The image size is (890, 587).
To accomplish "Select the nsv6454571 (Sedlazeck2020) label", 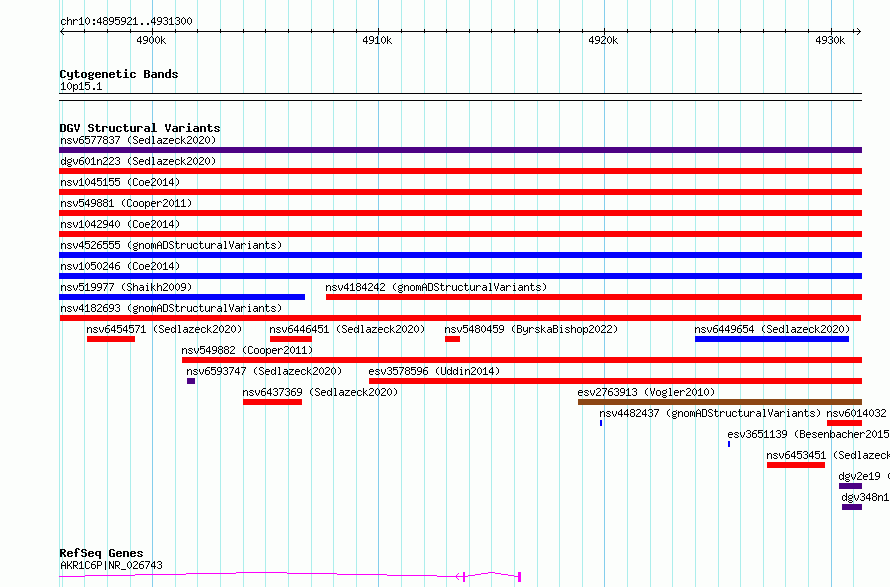I will tap(164, 329).
